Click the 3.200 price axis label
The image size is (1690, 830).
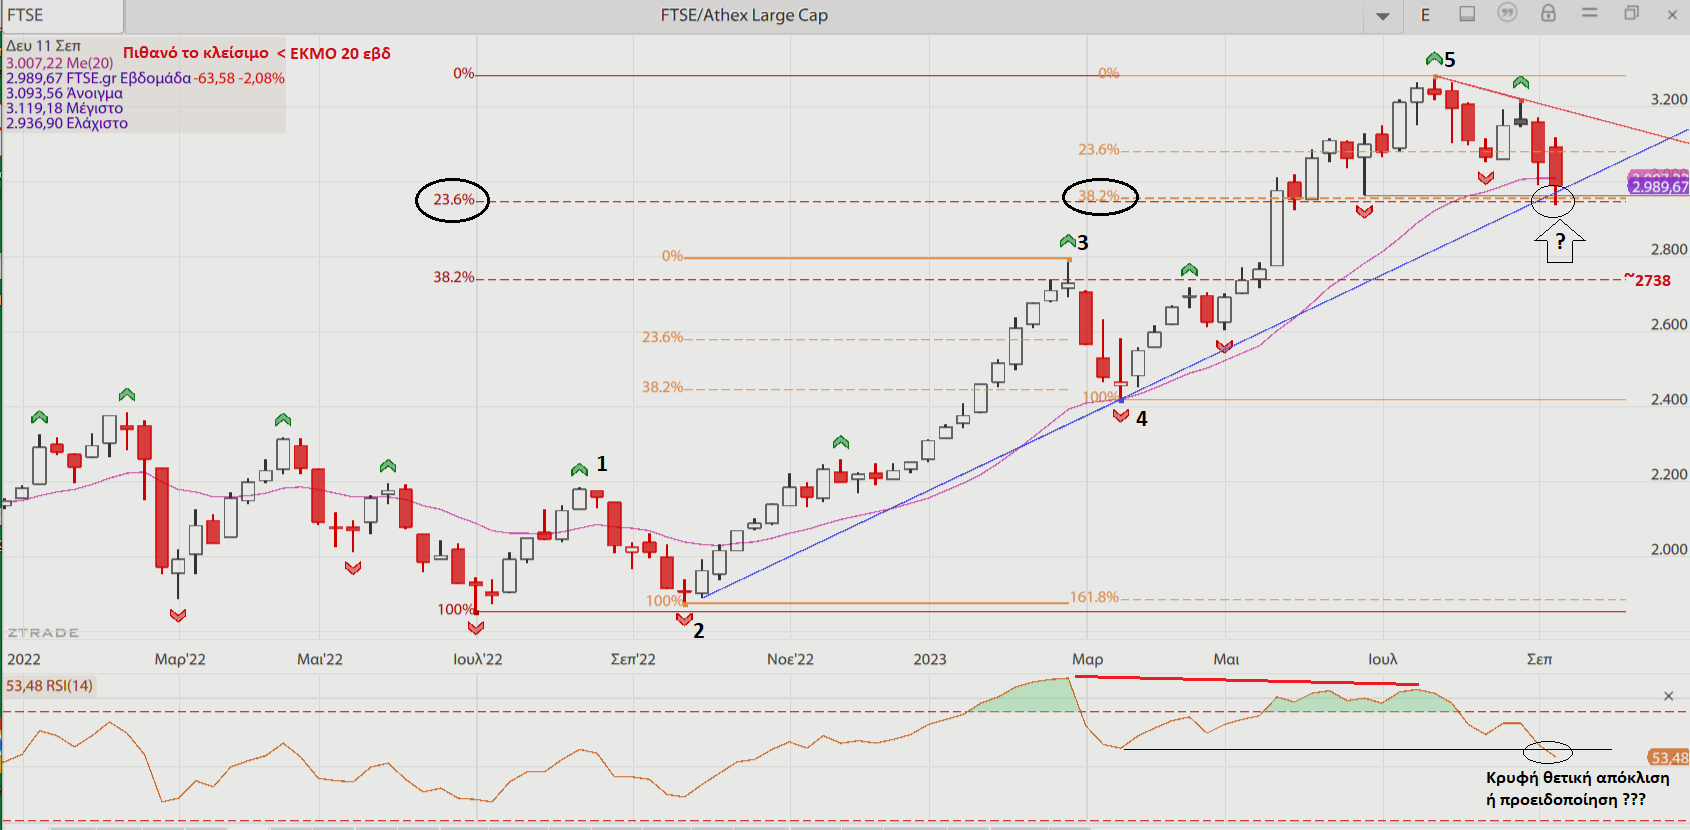1668,100
